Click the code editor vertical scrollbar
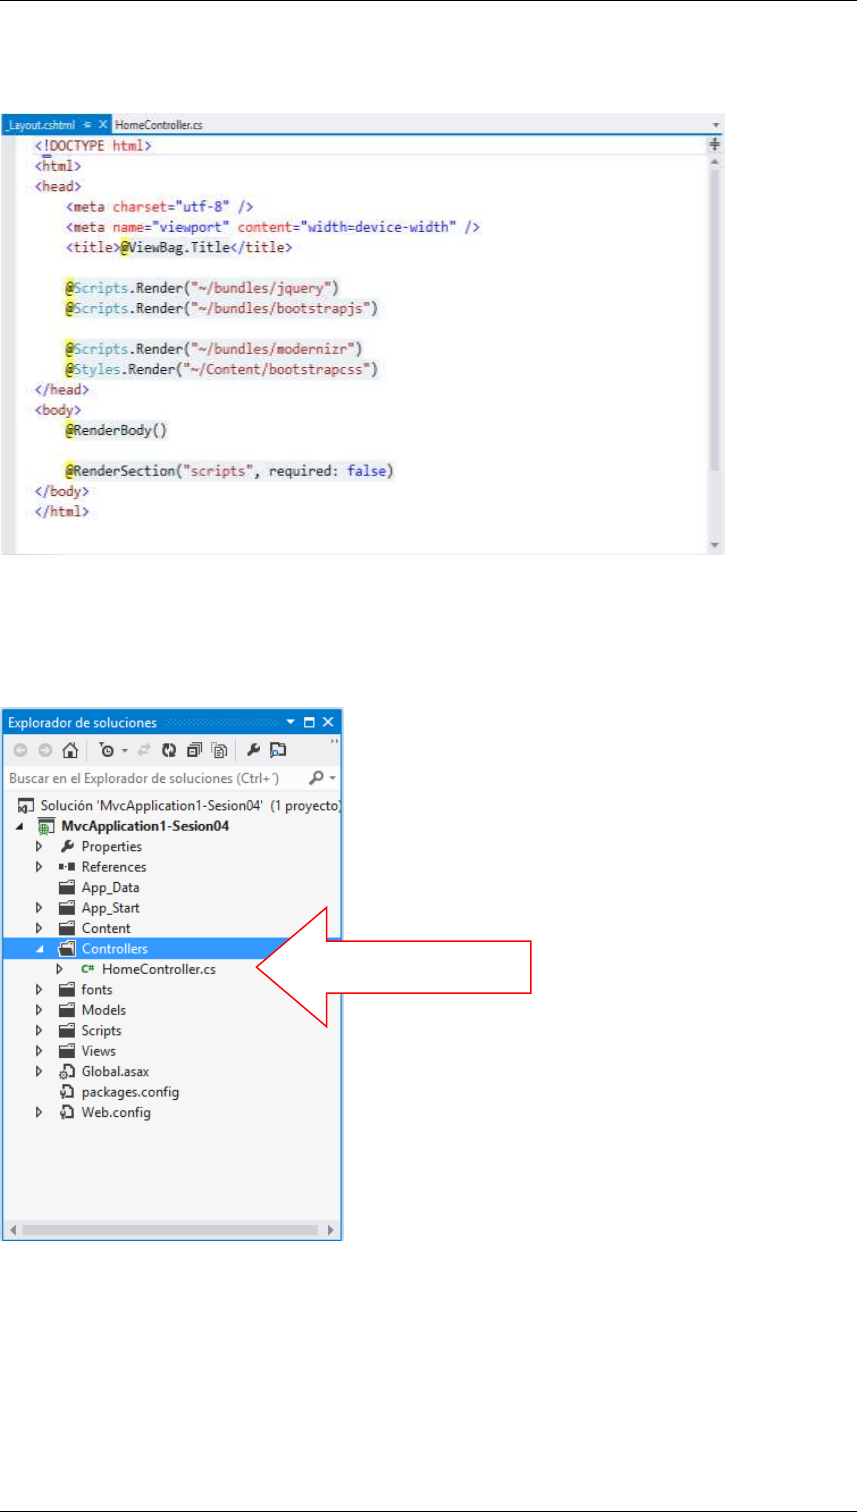The width and height of the screenshot is (857, 1512). click(x=715, y=320)
